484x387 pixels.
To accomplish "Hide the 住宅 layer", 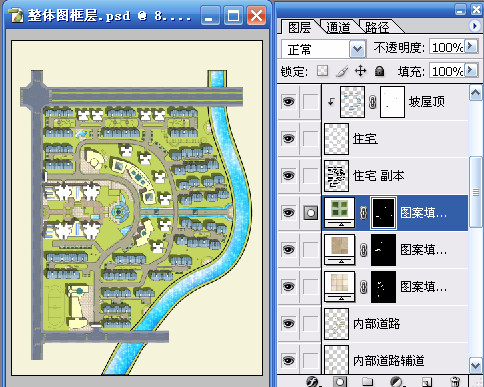I will tap(289, 138).
